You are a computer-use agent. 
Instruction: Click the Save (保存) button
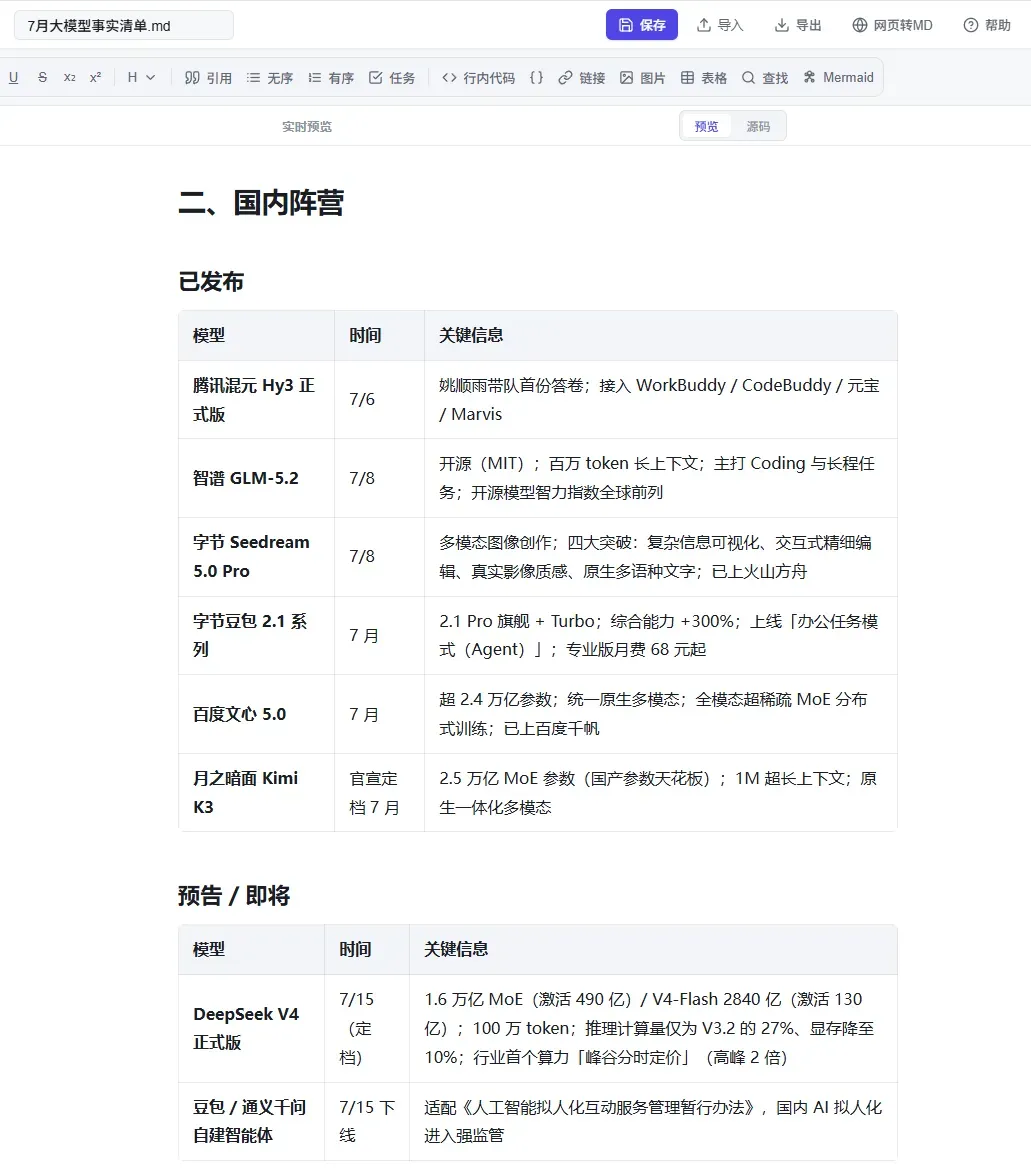click(641, 25)
